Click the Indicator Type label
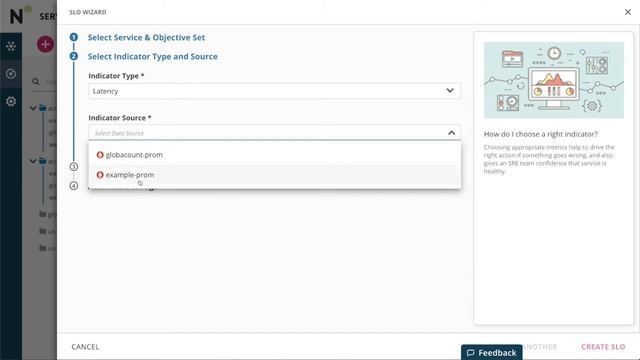Screen dimensions: 640x360 [x=116, y=76]
